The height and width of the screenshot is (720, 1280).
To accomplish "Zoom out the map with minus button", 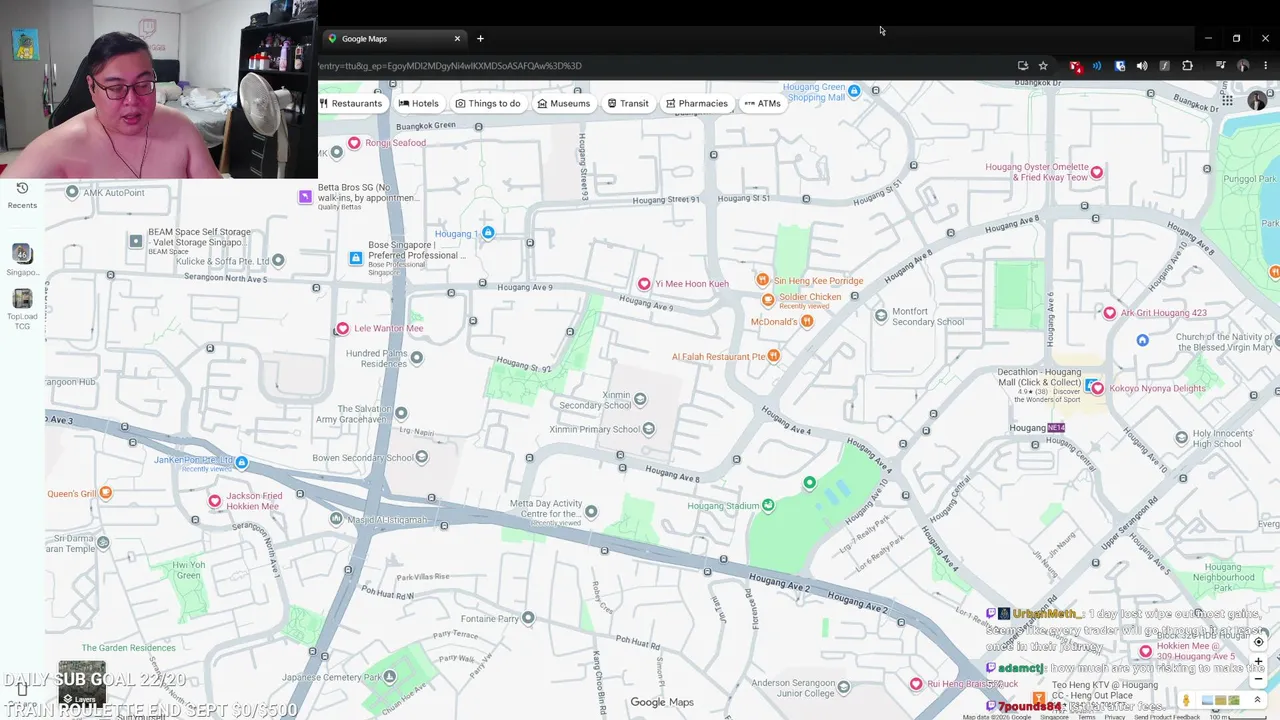I will point(1259,680).
